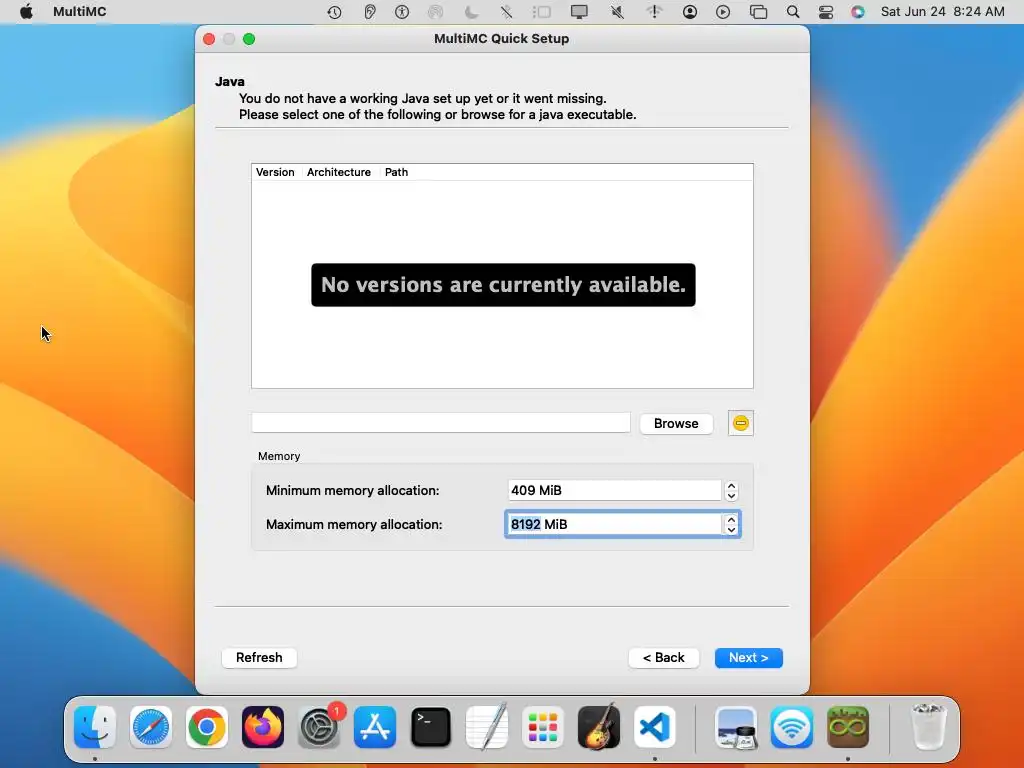Viewport: 1024px width, 768px height.
Task: Click the Focus moon icon in menu bar
Action: (470, 12)
